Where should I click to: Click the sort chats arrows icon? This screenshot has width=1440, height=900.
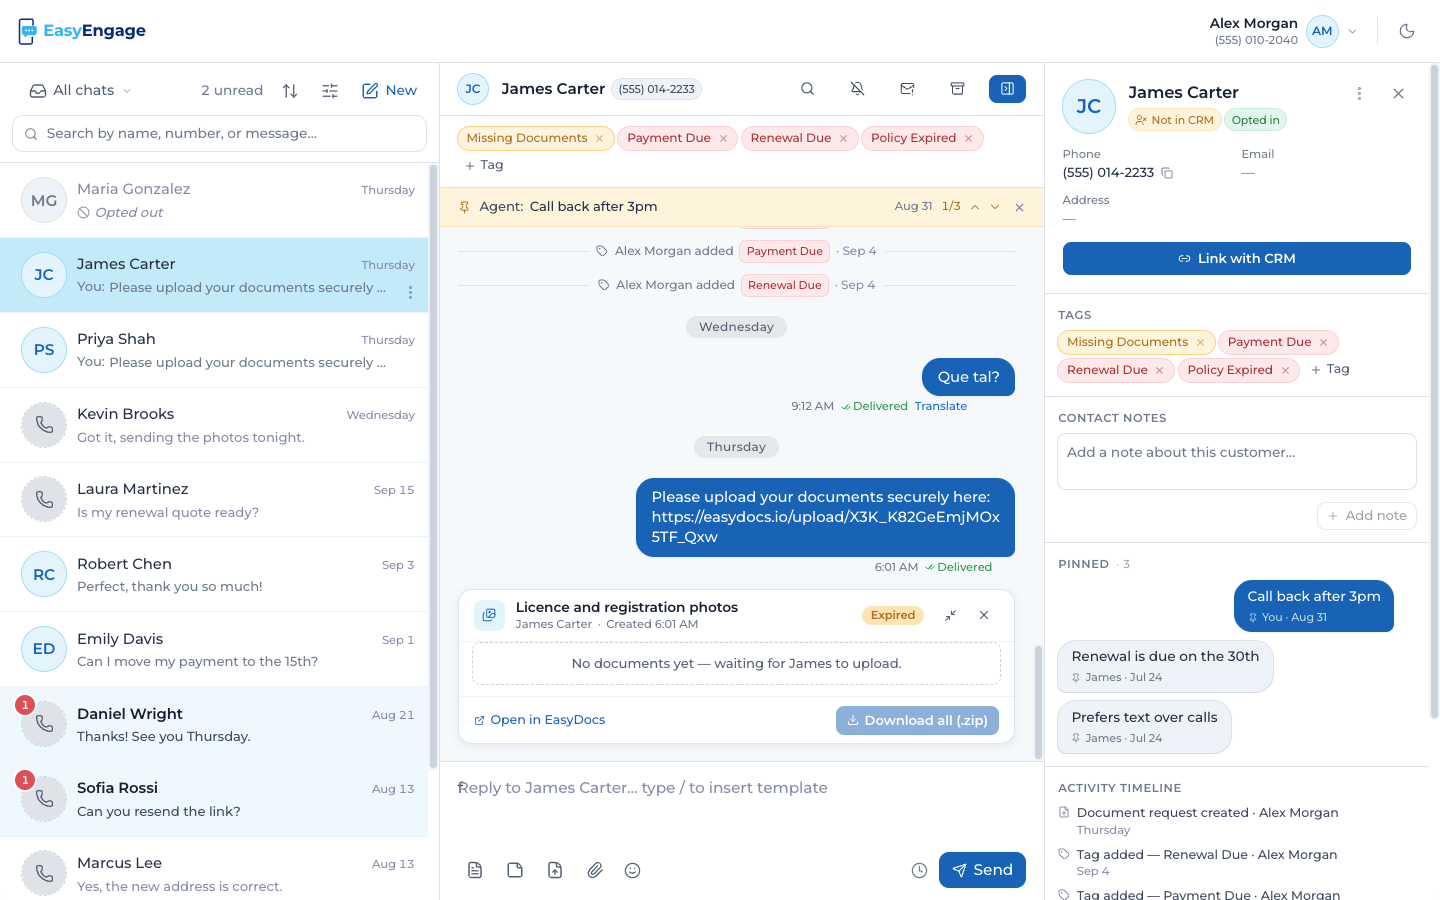pos(290,90)
